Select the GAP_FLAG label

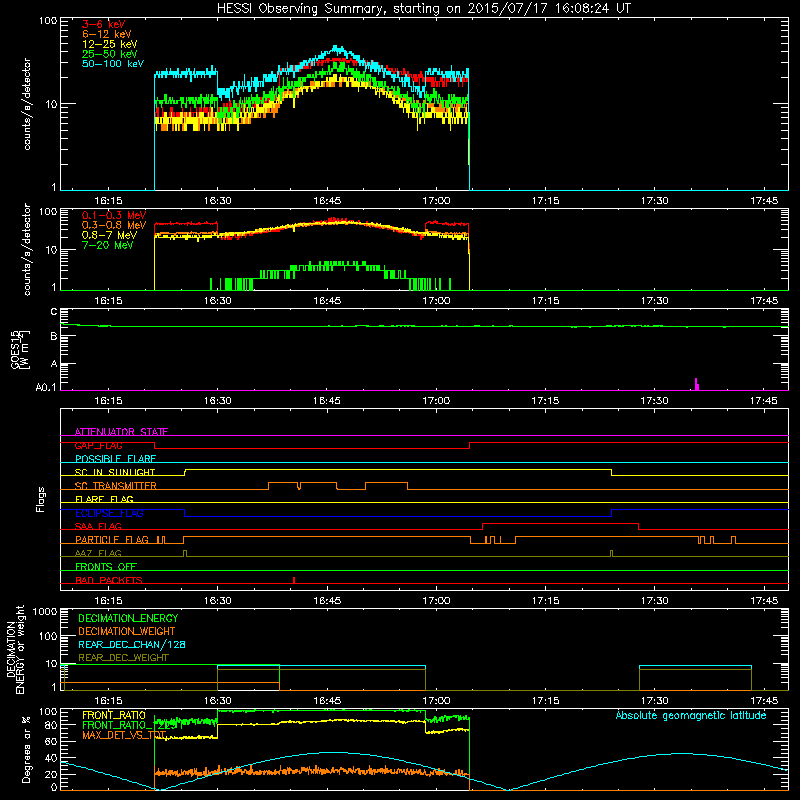pos(98,445)
